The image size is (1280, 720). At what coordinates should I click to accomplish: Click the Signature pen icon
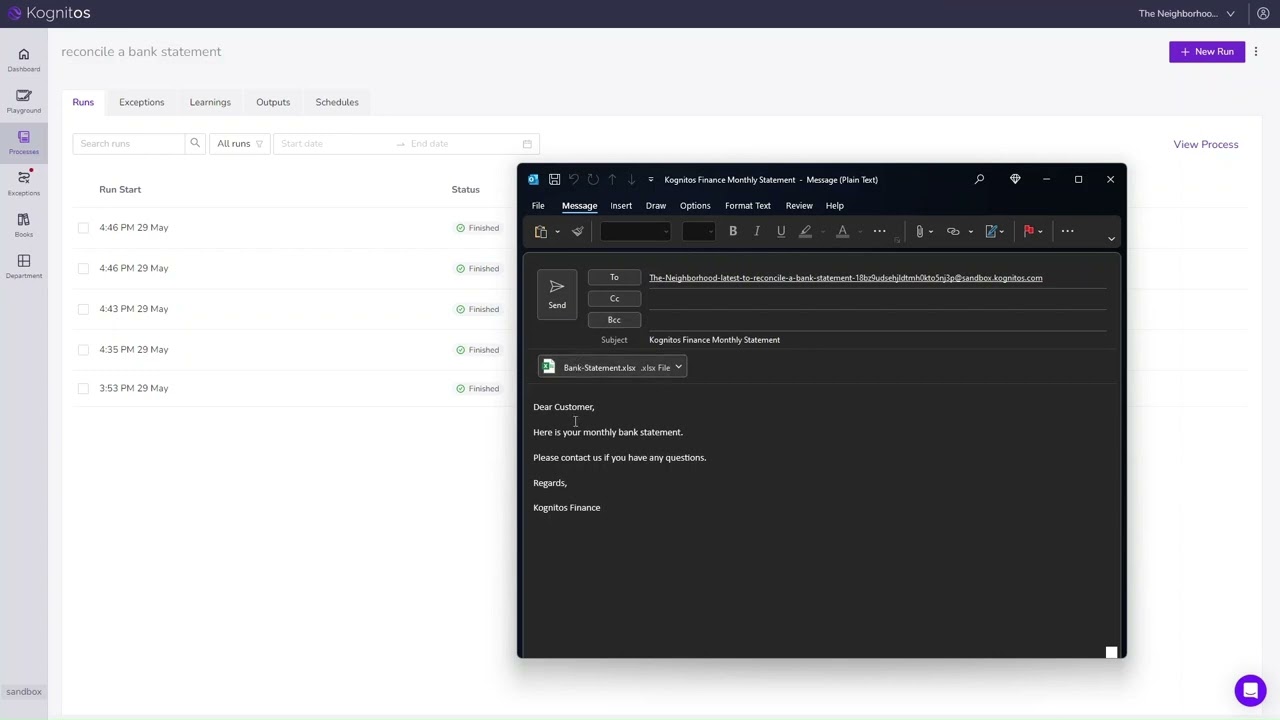point(991,232)
